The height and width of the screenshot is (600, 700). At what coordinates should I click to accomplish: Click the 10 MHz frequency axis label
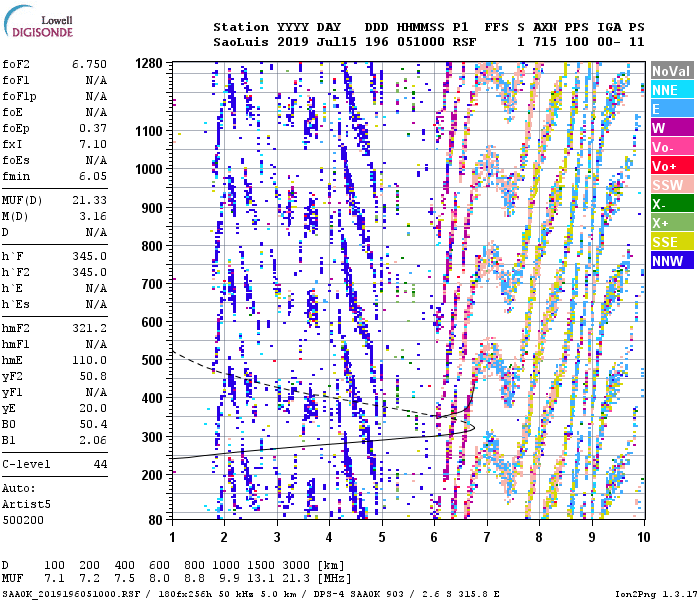(x=643, y=537)
